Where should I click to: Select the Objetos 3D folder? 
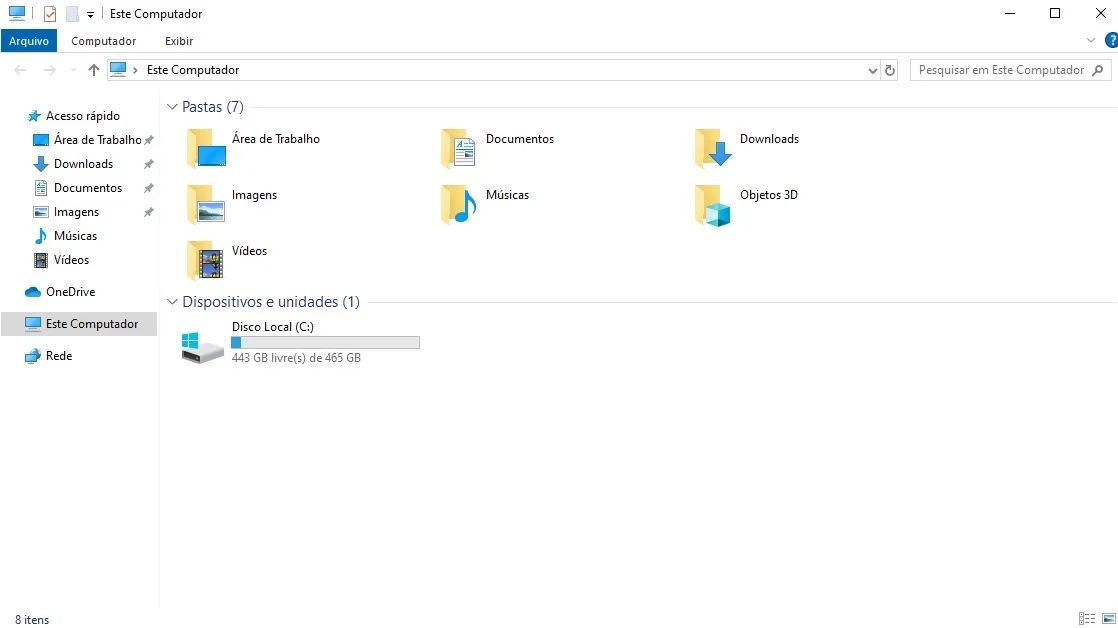(x=713, y=204)
